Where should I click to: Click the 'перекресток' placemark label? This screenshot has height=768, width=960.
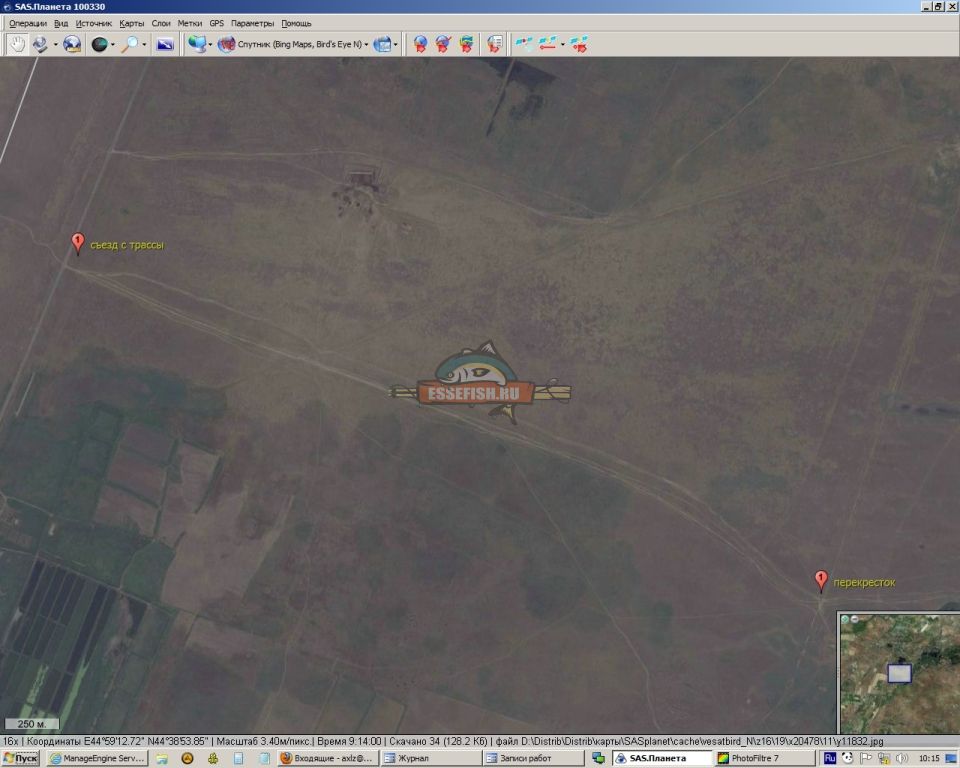[x=864, y=582]
